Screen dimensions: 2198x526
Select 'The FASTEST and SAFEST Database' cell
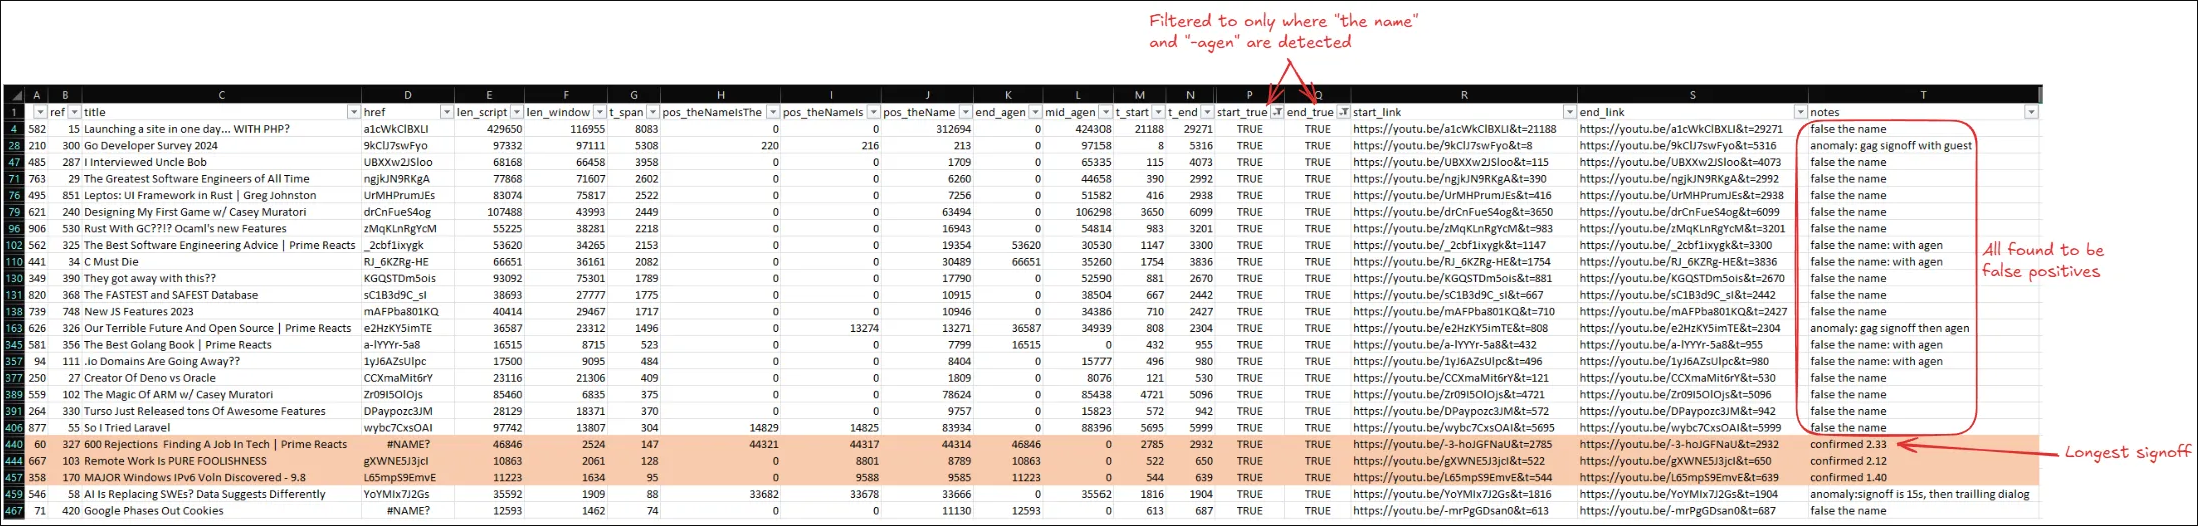pyautogui.click(x=221, y=295)
